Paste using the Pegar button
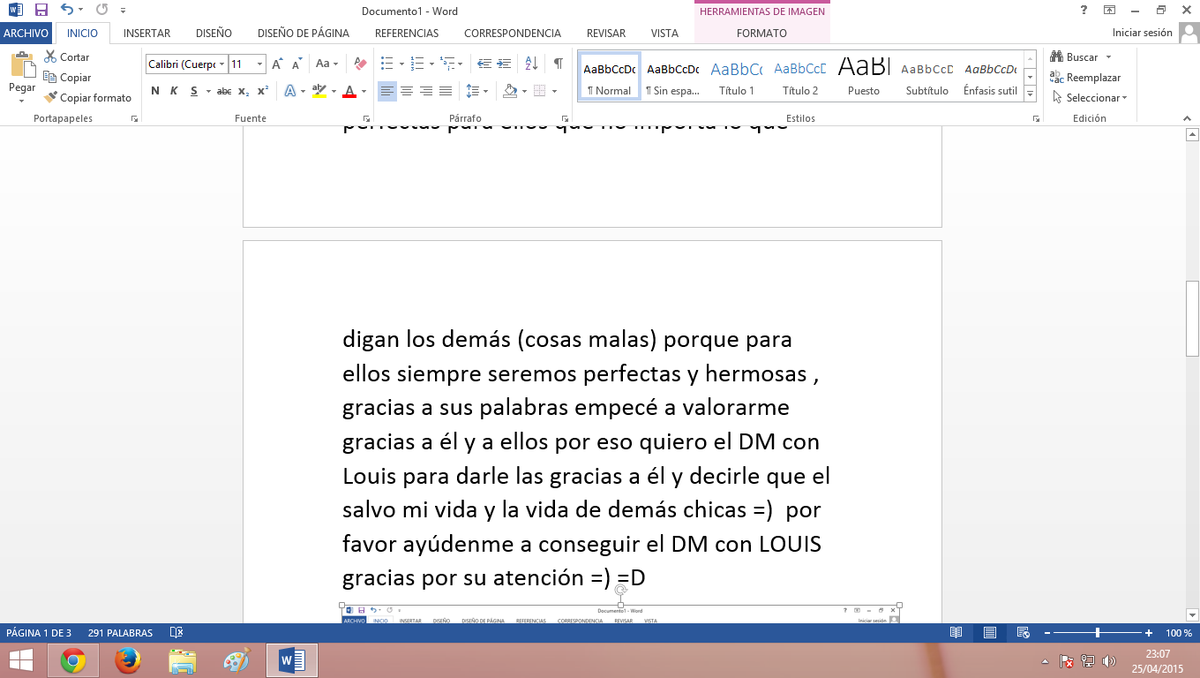Viewport: 1200px width, 678px height. (22, 75)
